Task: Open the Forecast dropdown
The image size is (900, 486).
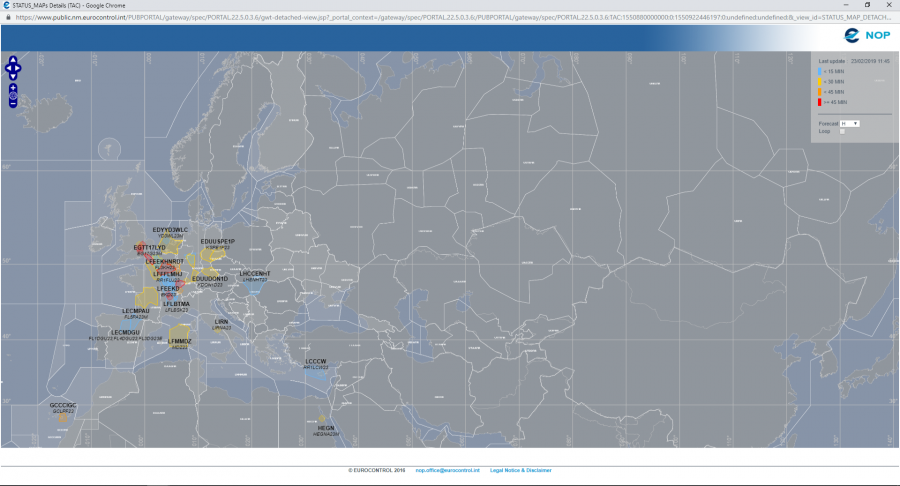Action: tap(850, 123)
